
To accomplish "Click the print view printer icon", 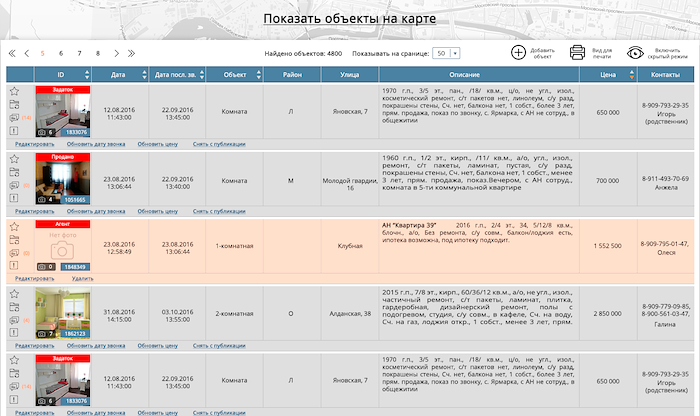I will (x=577, y=53).
